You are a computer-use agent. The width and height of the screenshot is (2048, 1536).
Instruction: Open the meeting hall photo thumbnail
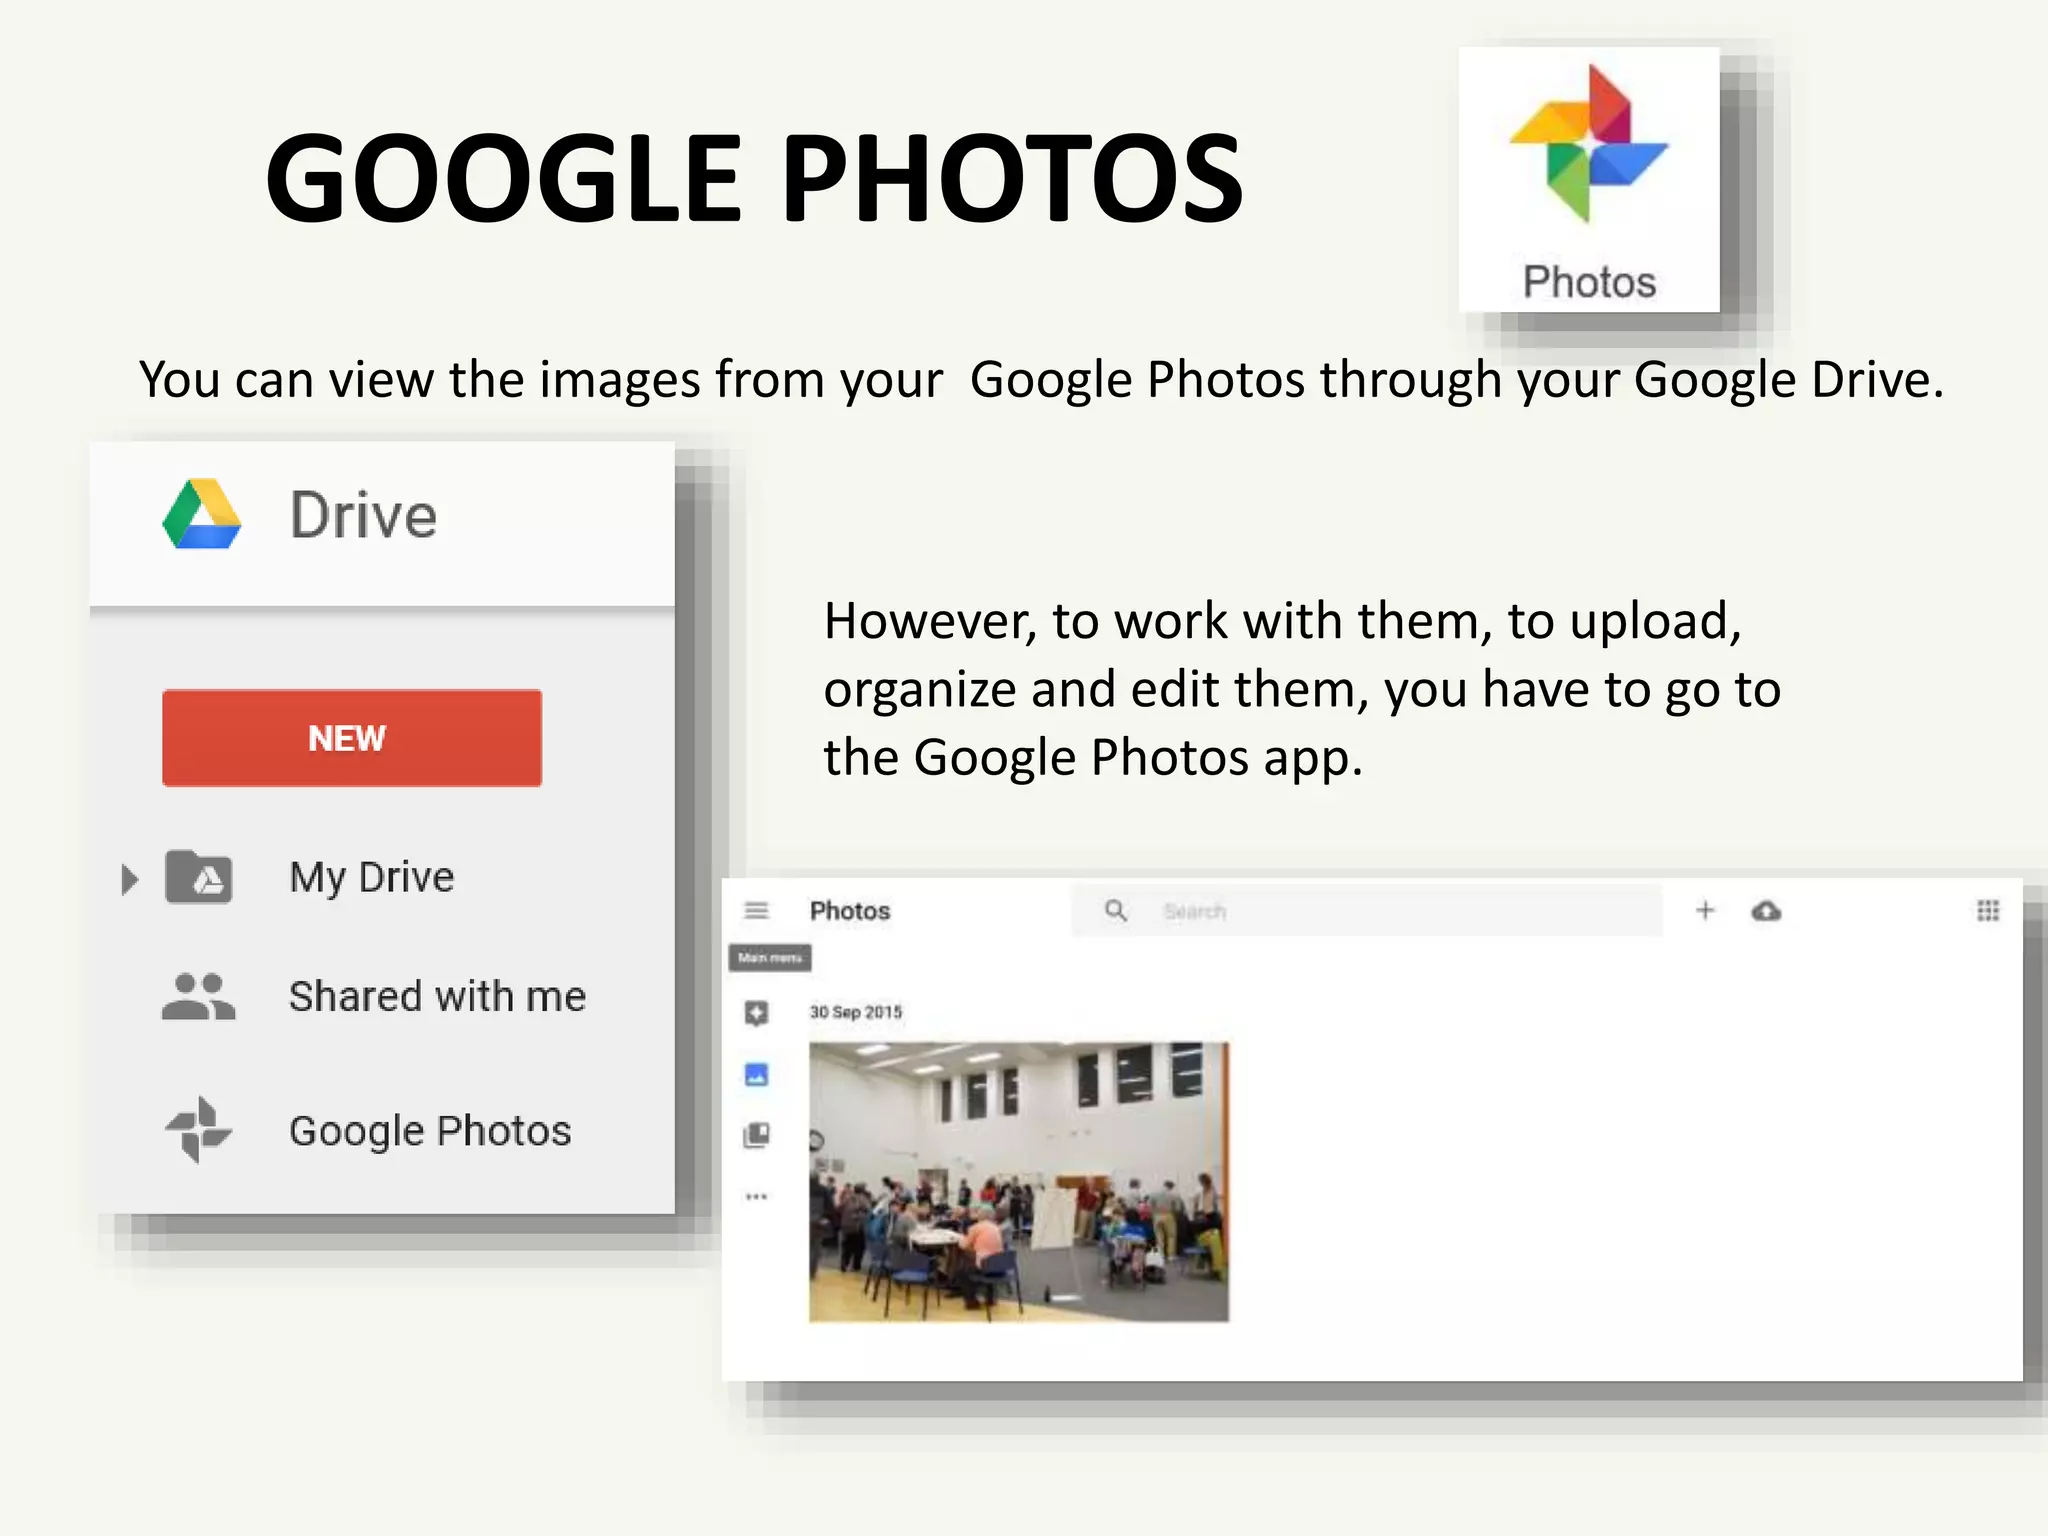(1019, 1182)
